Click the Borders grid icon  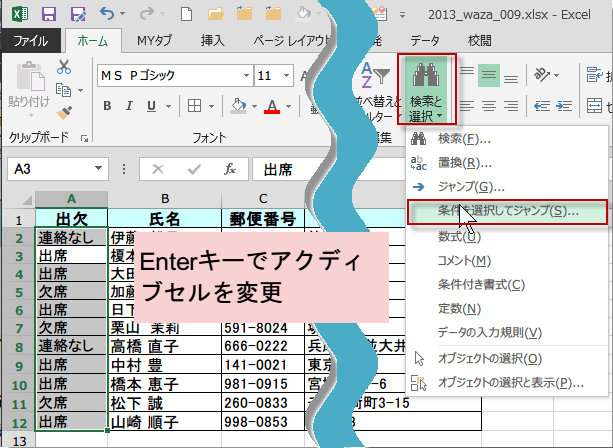[194, 106]
